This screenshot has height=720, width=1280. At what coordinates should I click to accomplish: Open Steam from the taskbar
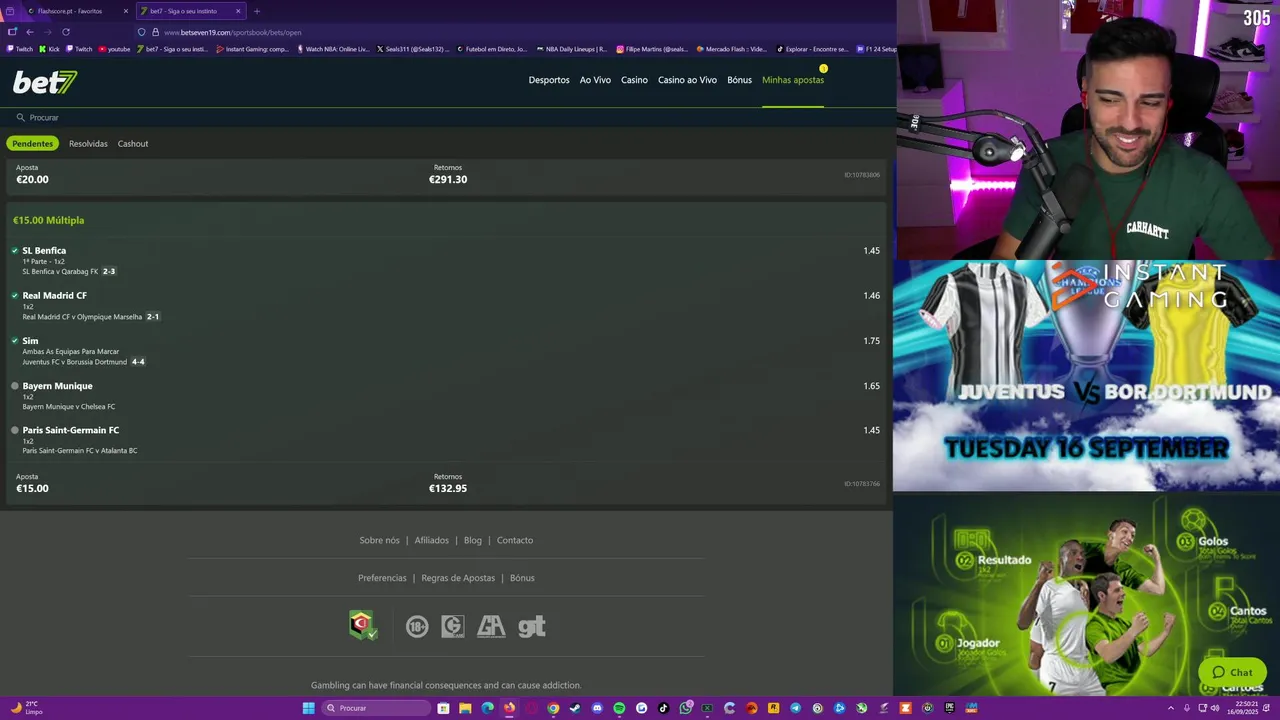pyautogui.click(x=575, y=708)
